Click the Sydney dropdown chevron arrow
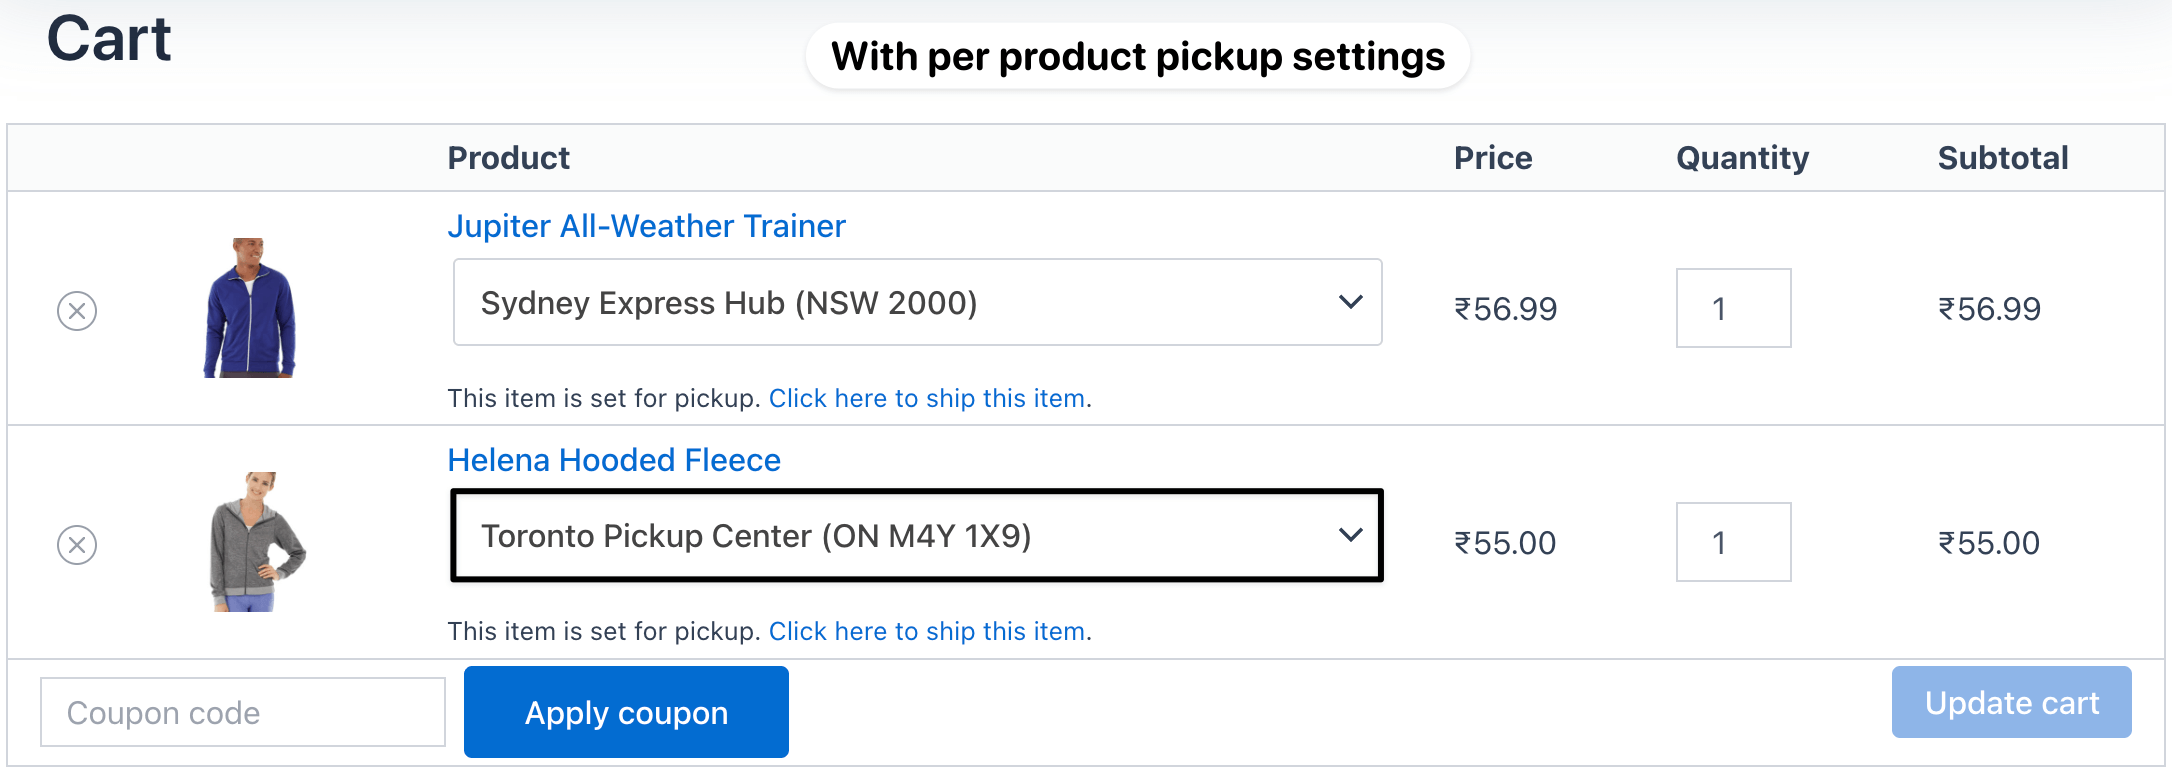The width and height of the screenshot is (2172, 774). (1350, 302)
